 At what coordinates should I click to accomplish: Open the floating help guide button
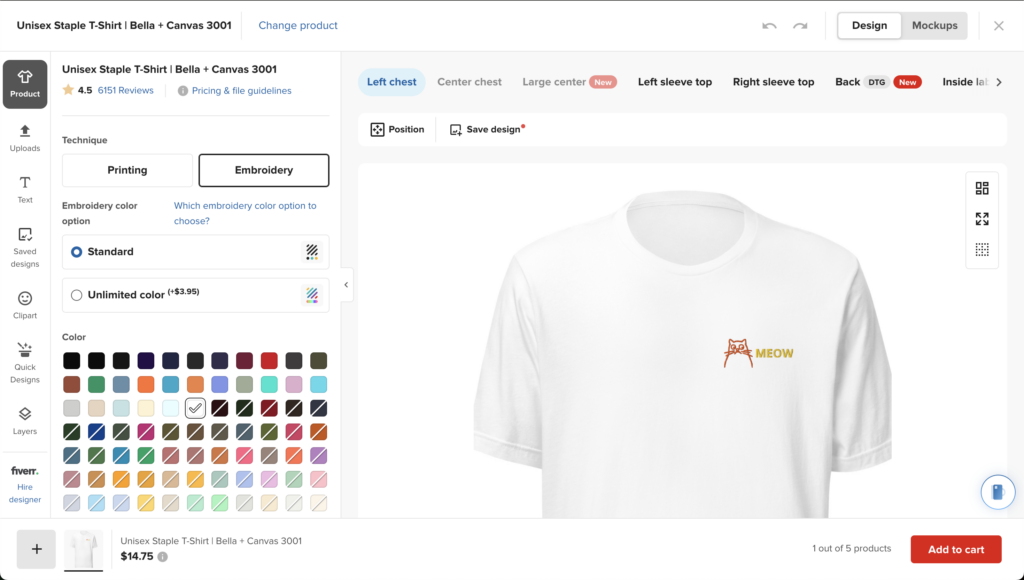pyautogui.click(x=998, y=491)
